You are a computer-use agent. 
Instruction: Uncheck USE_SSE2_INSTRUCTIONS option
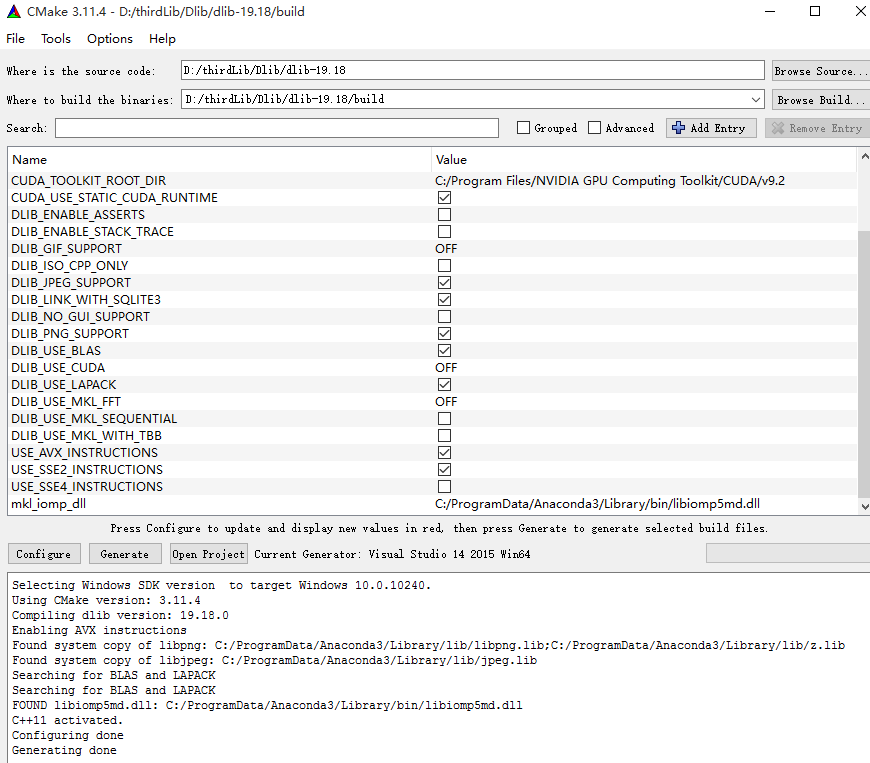444,469
